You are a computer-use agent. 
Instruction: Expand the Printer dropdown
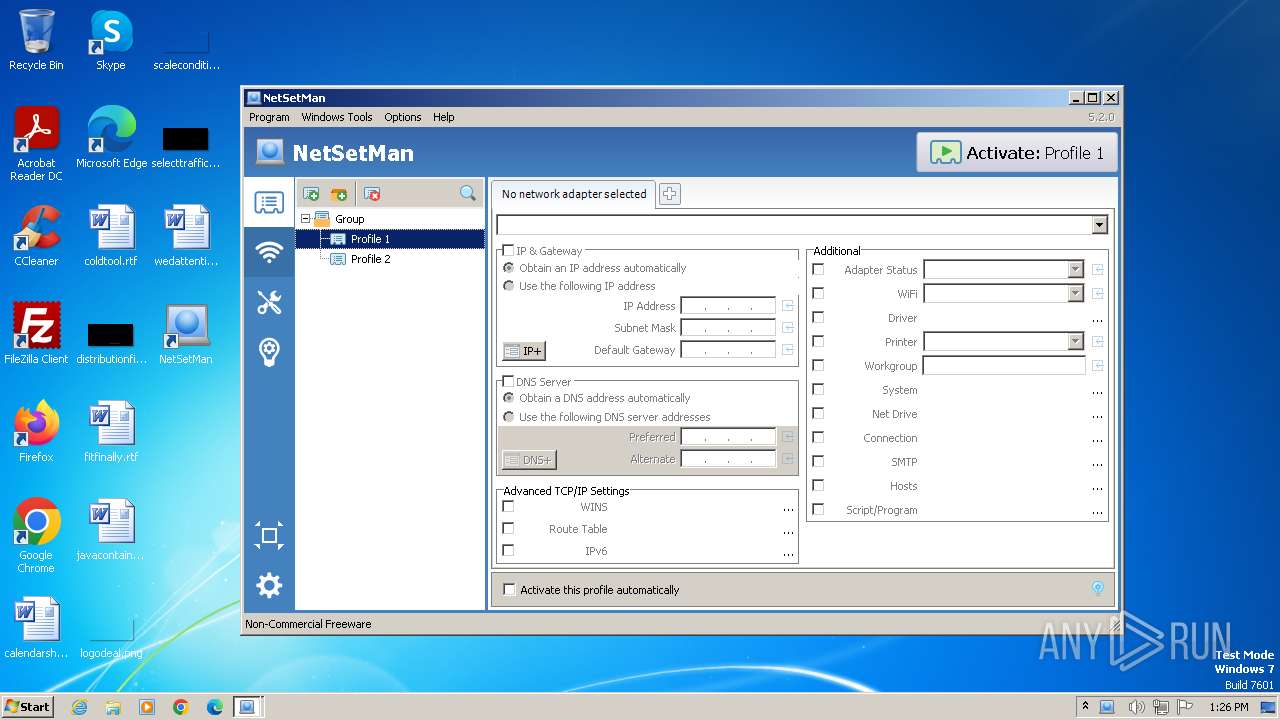(x=1075, y=342)
